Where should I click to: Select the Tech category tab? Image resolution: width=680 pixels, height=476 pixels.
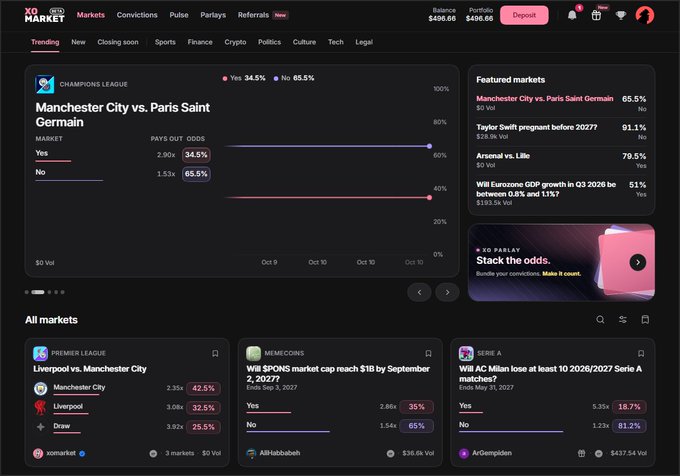point(336,42)
